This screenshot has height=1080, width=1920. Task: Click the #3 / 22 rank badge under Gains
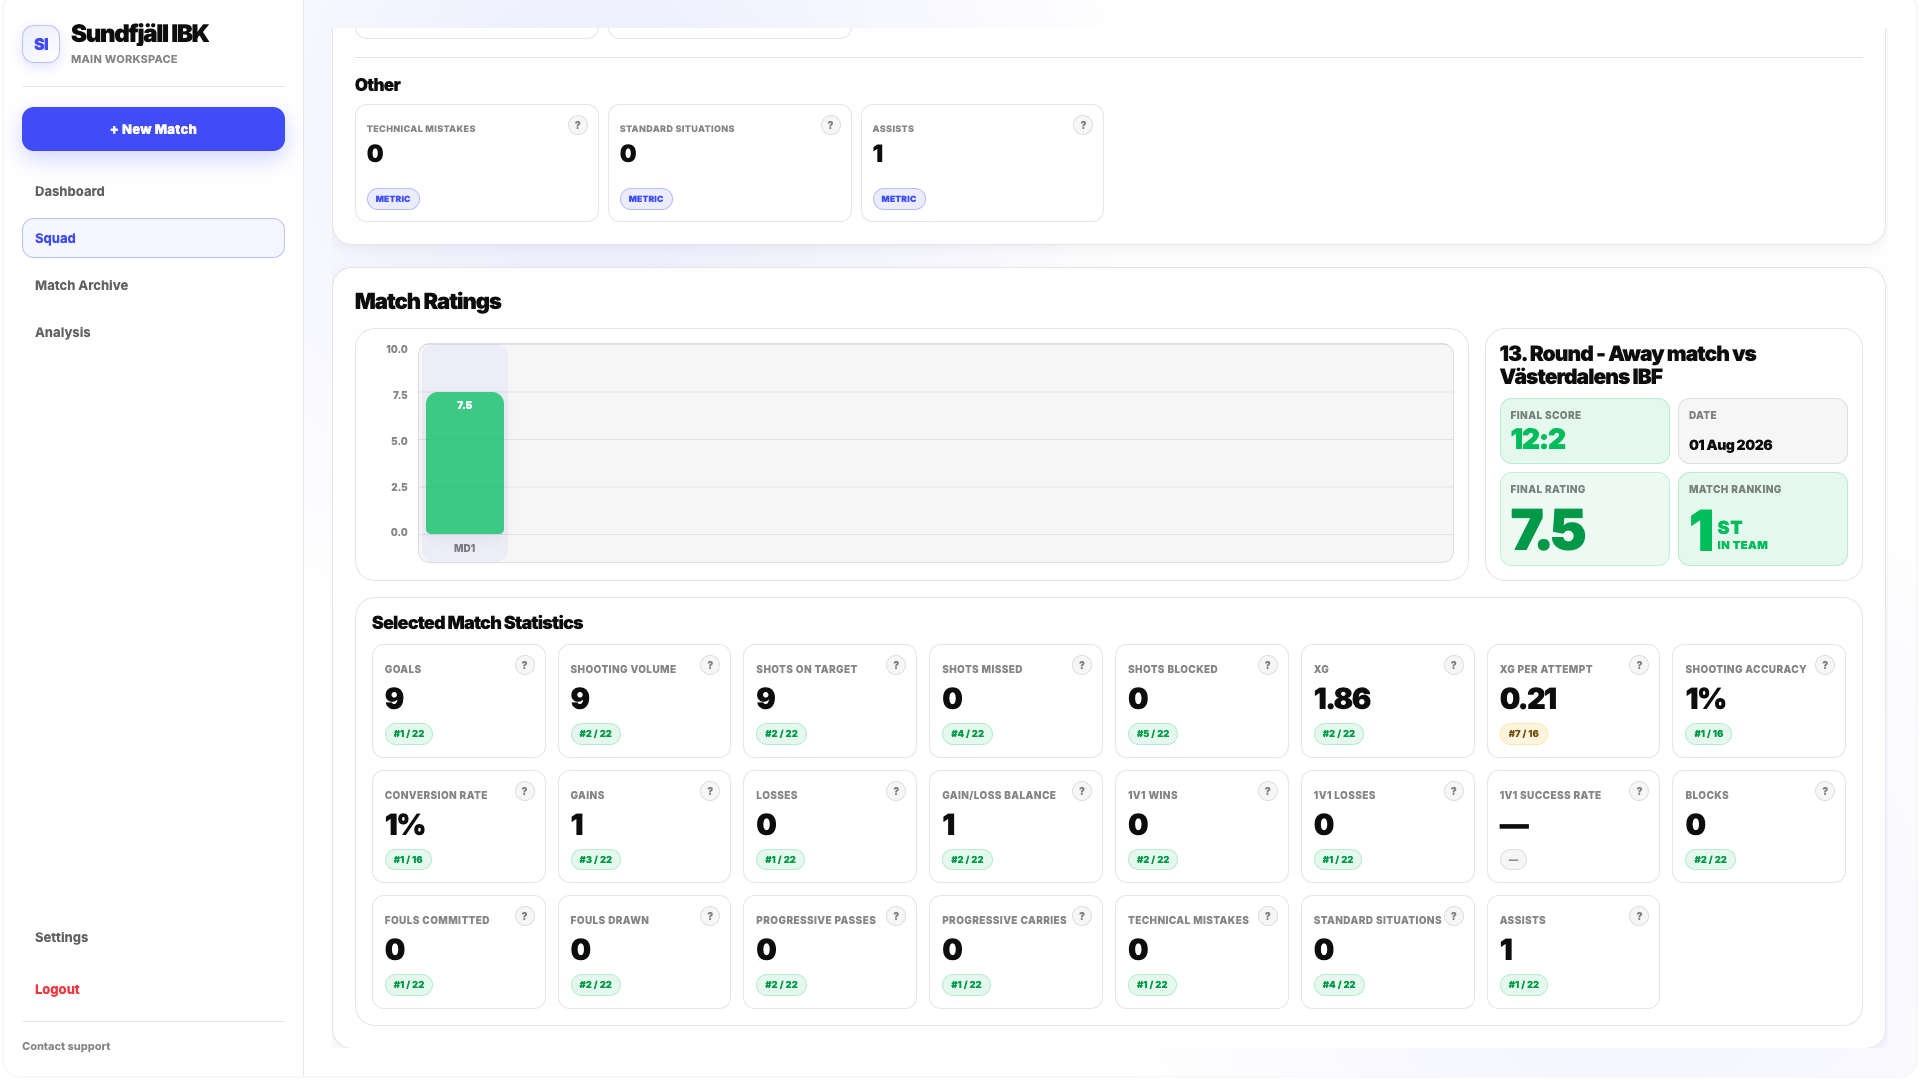point(596,860)
